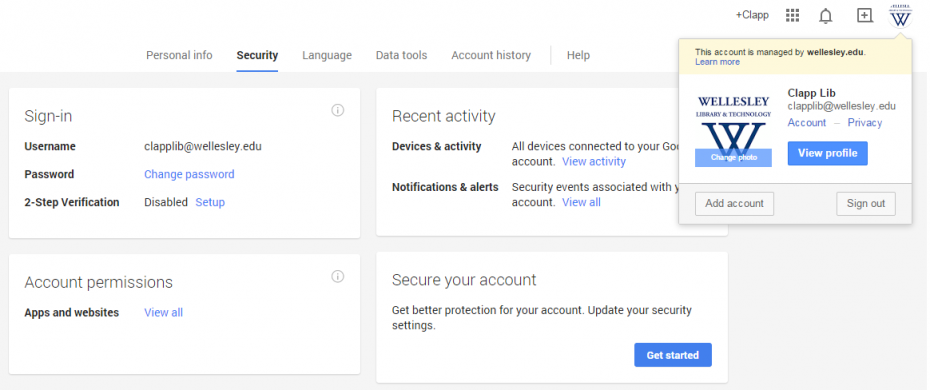Click the clapplib@wellesley.edu email in popup

coord(842,106)
